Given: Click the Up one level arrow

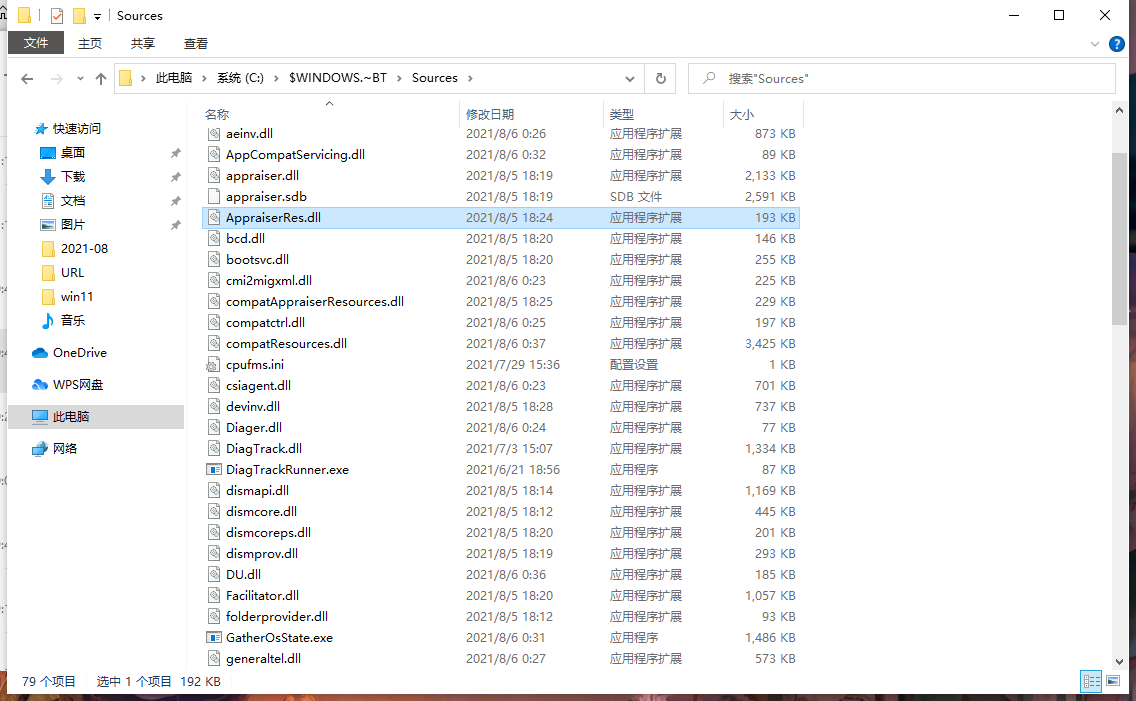Looking at the screenshot, I should [100, 78].
